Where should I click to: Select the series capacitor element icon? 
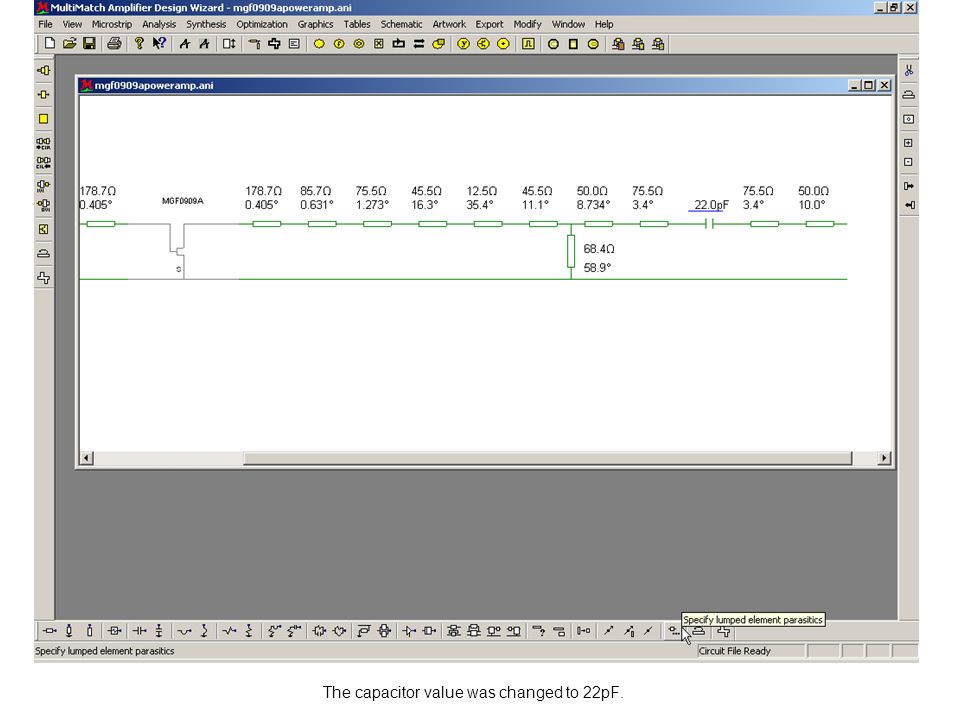click(x=140, y=631)
